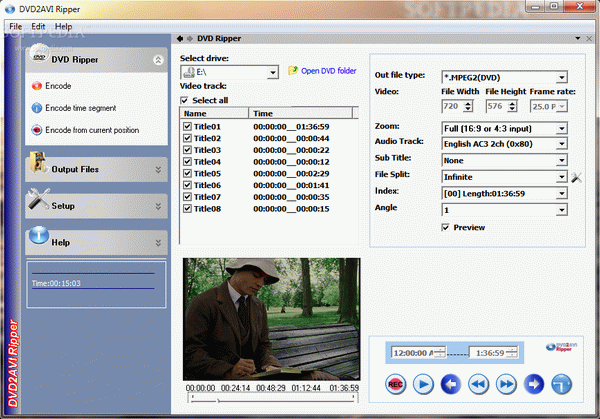Collapse the DVD Ripper sidebar section
This screenshot has width=600, height=419.
(158, 60)
